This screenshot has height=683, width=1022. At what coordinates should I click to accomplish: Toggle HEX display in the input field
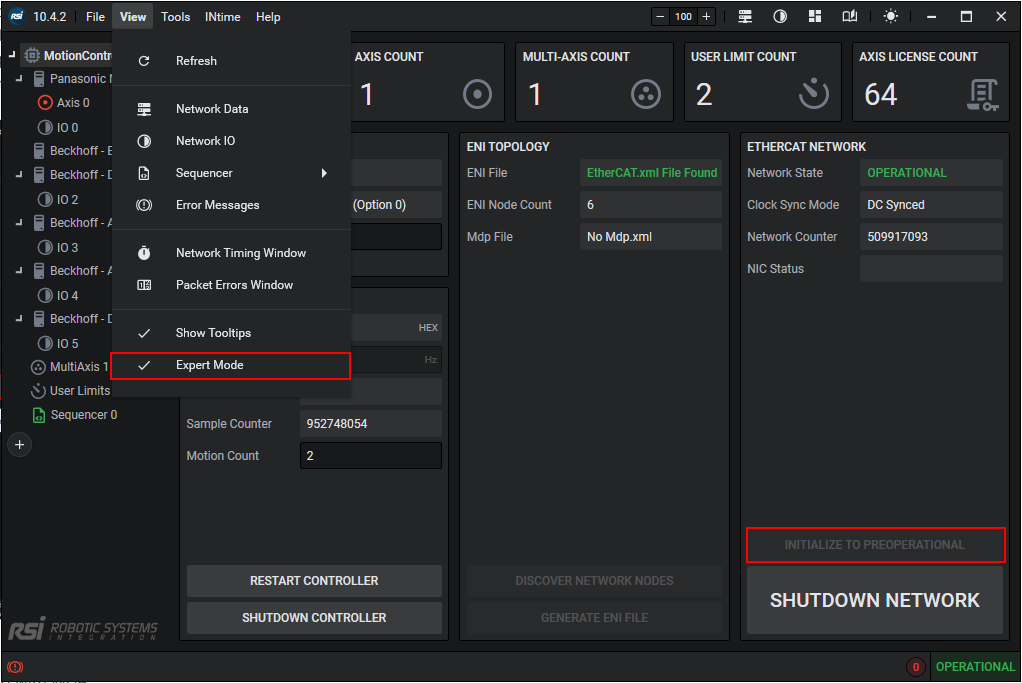(x=428, y=328)
